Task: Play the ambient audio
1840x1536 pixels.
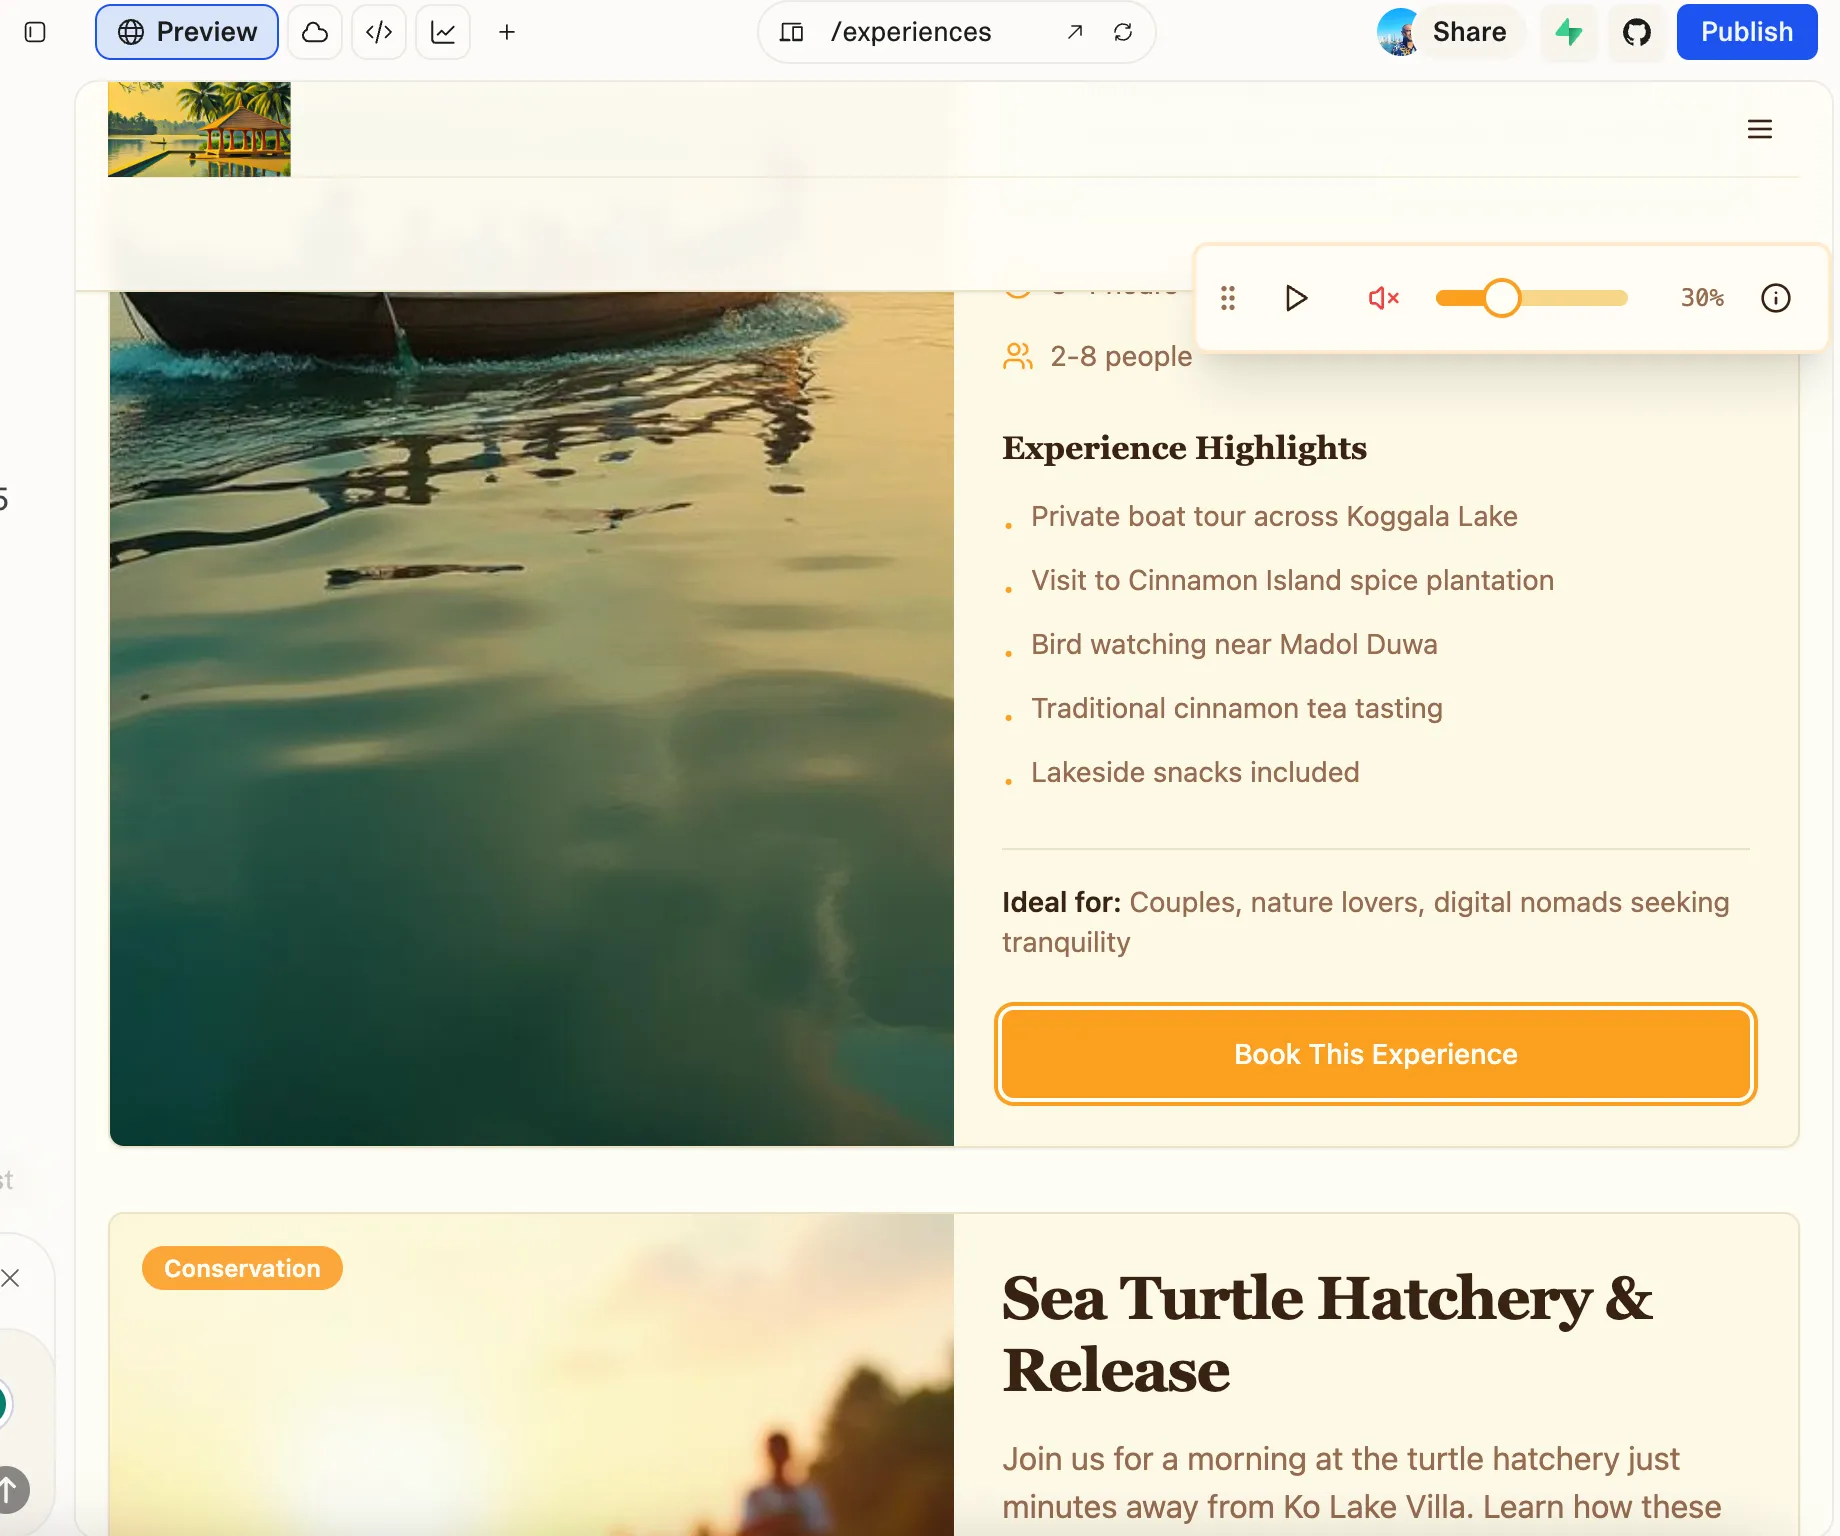Action: [x=1296, y=298]
